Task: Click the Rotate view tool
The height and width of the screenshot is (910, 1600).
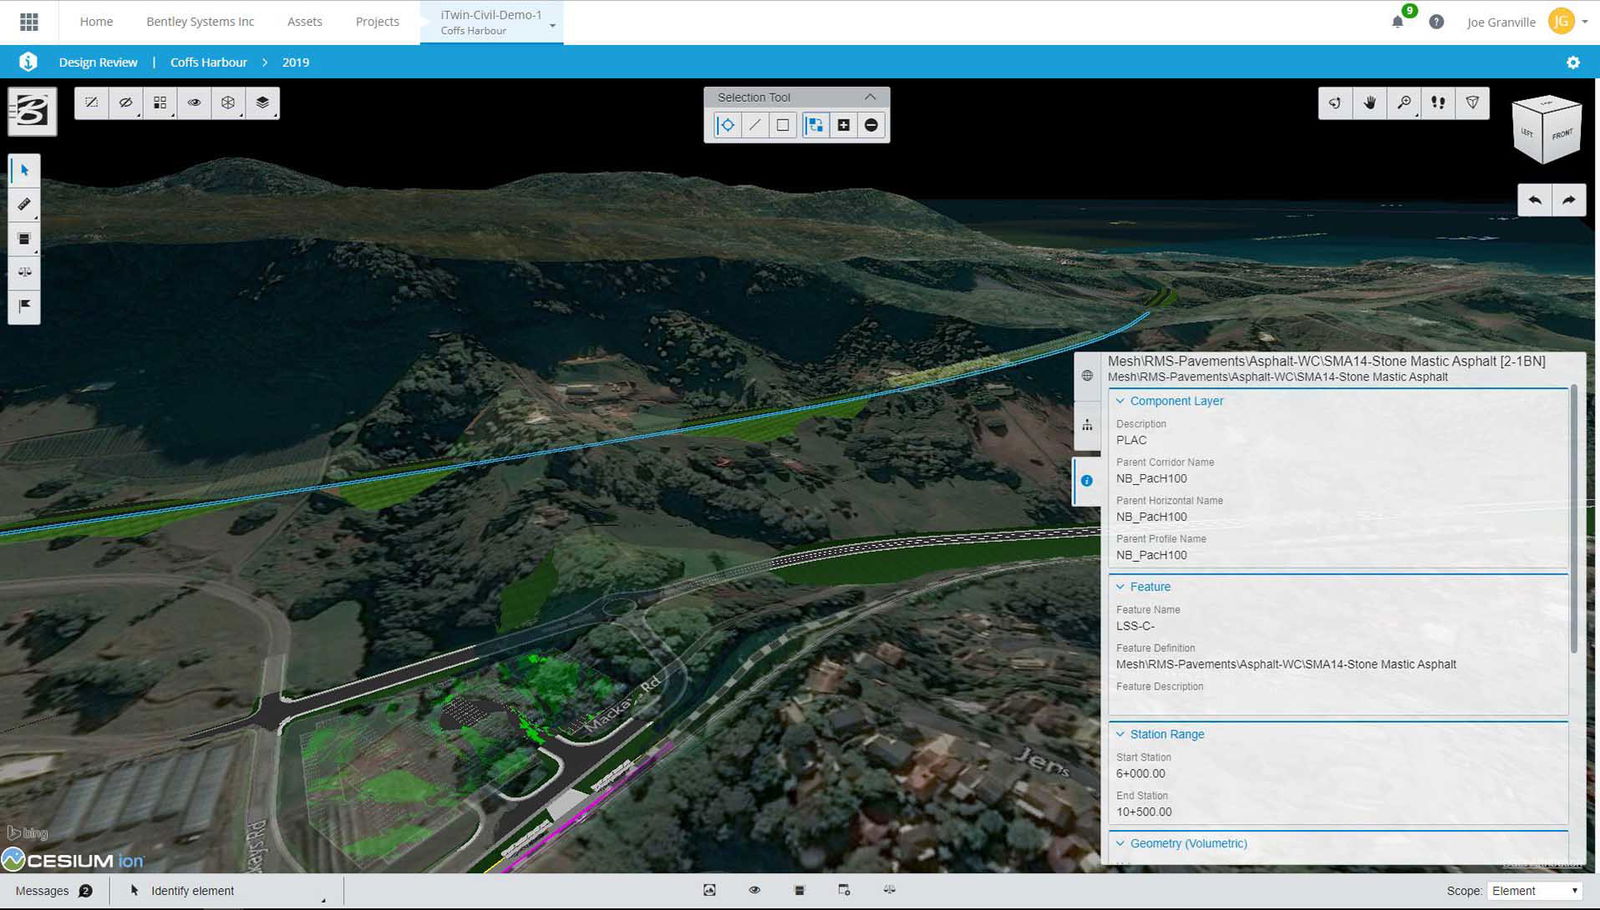Action: 1335,103
